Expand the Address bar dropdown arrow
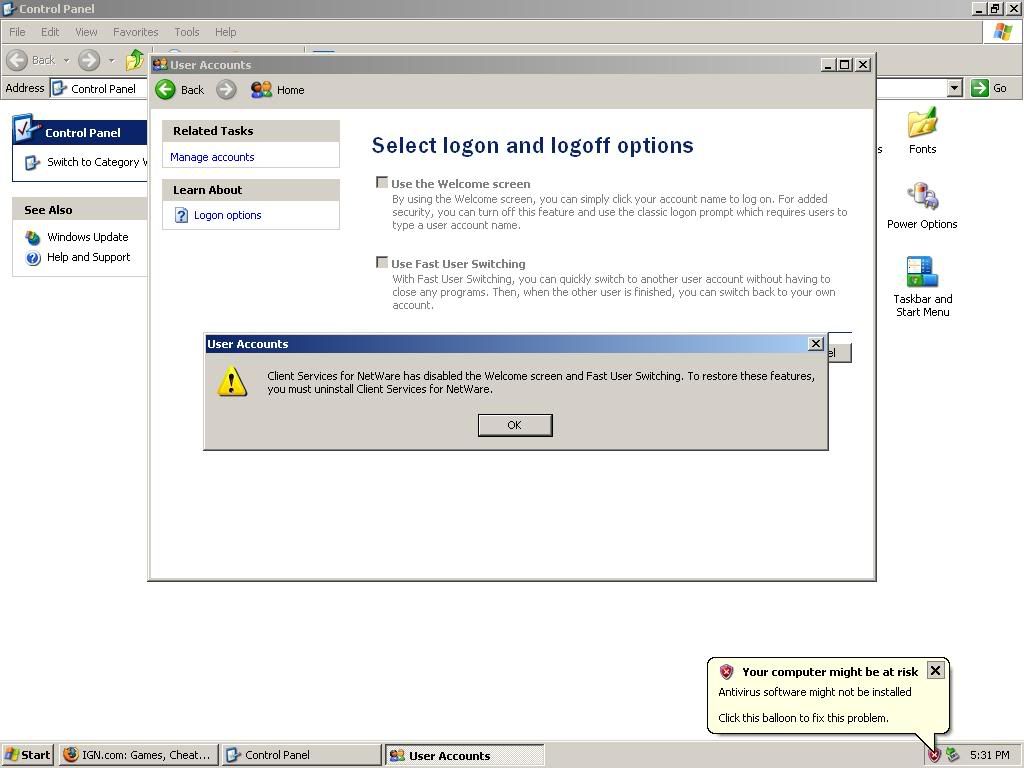1024x768 pixels. 954,88
